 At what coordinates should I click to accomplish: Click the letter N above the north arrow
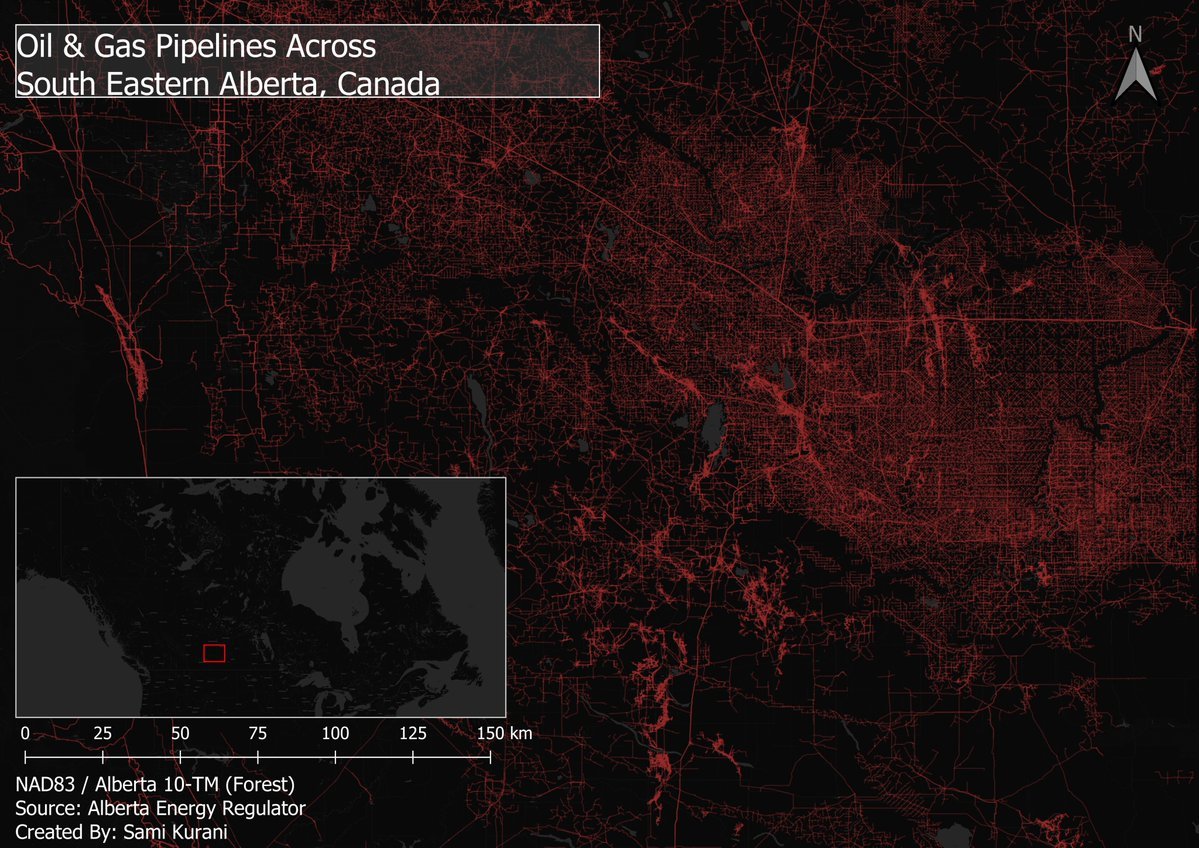[1135, 34]
